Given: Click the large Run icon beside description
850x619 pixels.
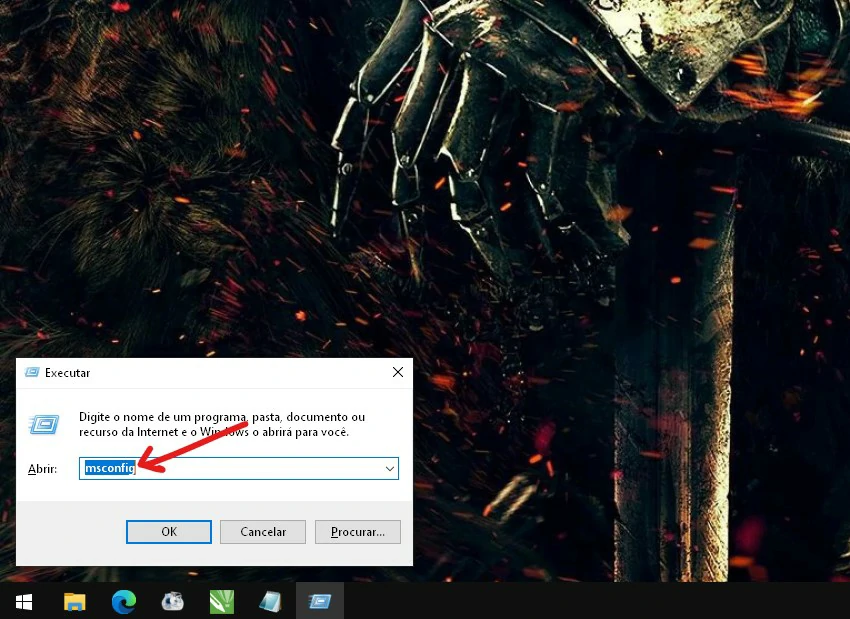Looking at the screenshot, I should pyautogui.click(x=44, y=424).
